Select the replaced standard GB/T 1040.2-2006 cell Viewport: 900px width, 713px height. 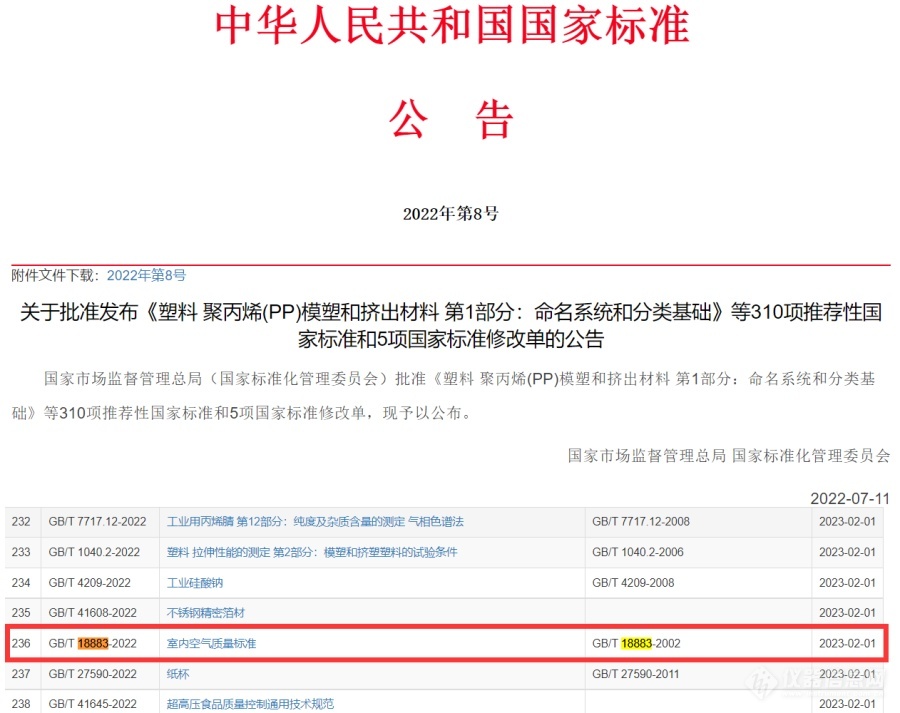(x=637, y=552)
